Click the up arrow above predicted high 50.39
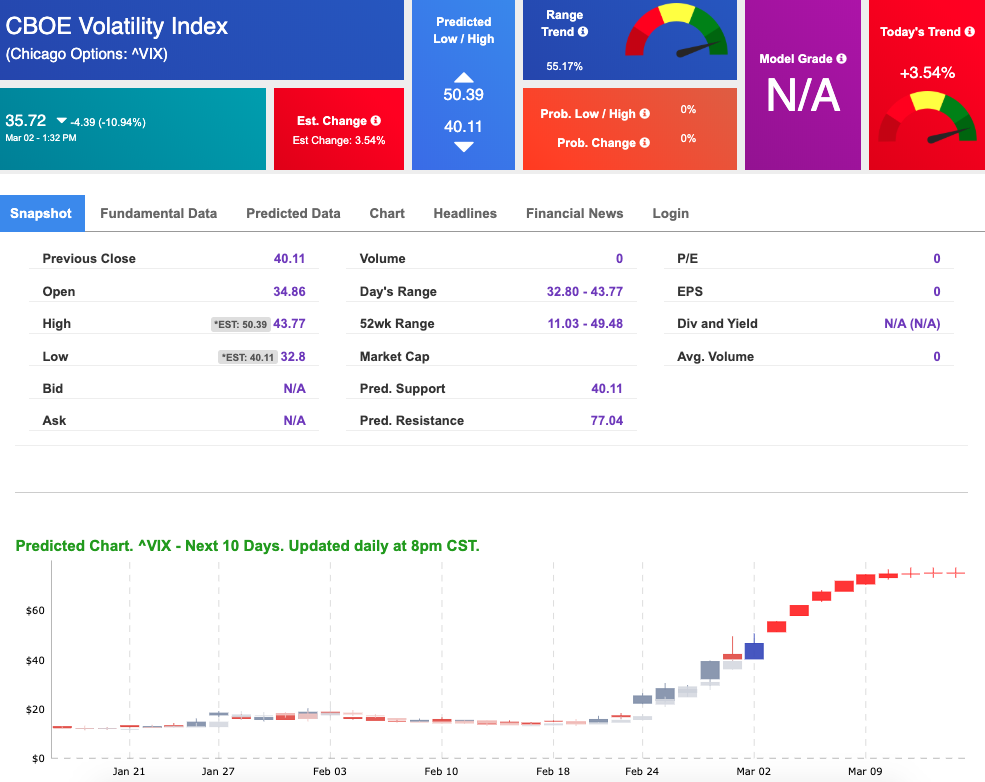Viewport: 985px width, 782px height. click(464, 77)
